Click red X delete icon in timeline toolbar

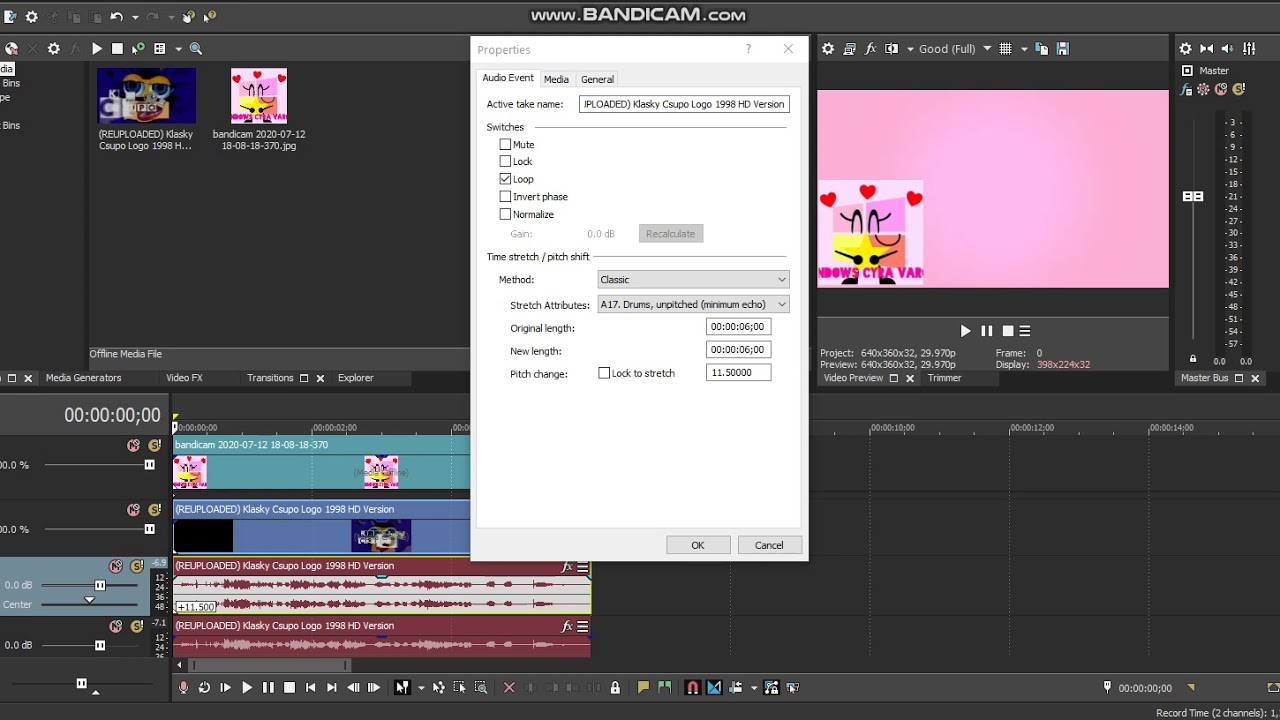[x=509, y=687]
